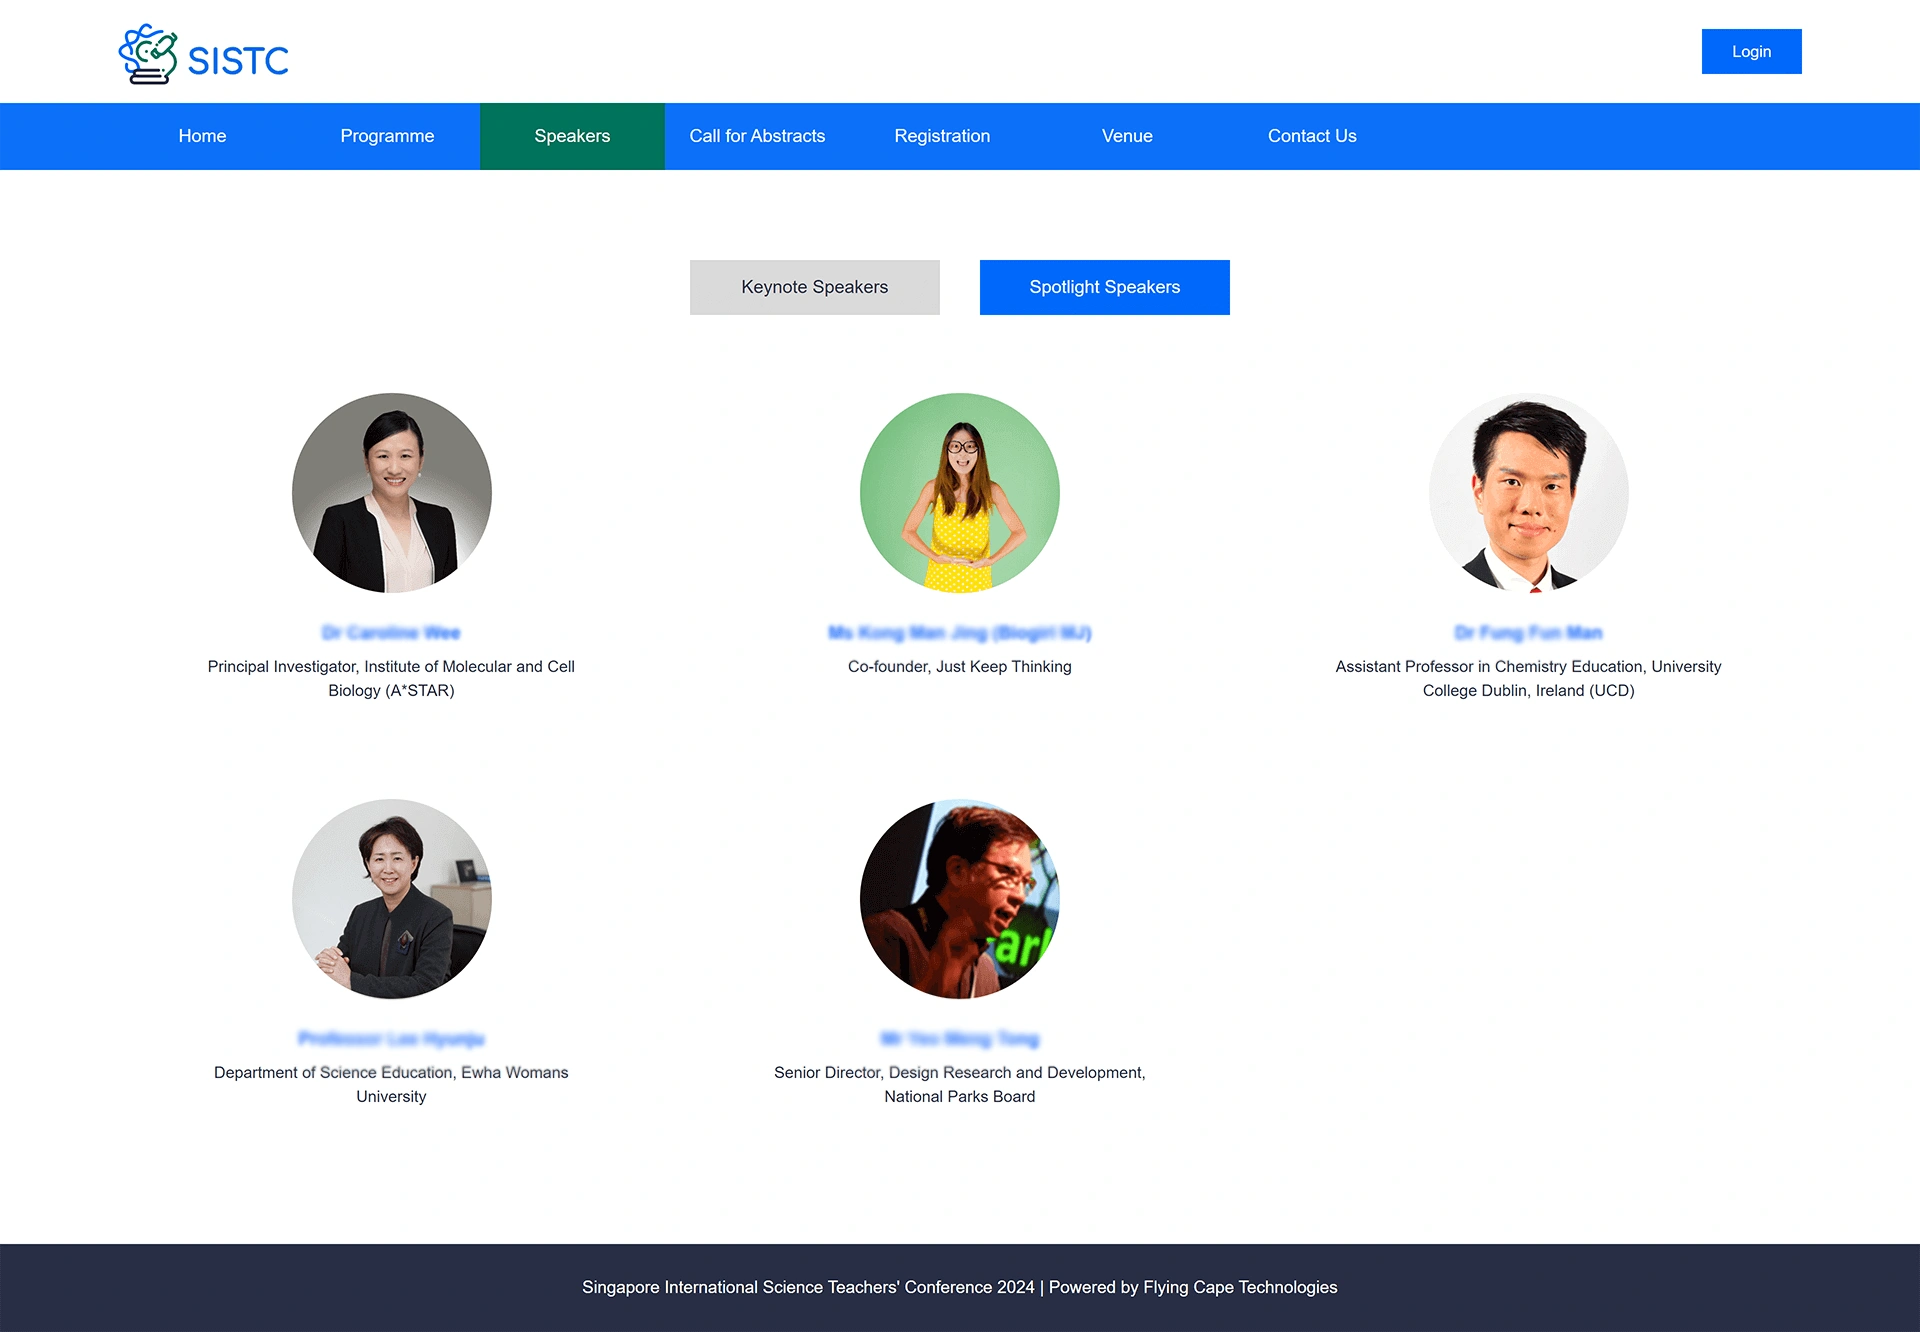Screen dimensions: 1920x1332
Task: Open the name link above 'Co-founder, Just Keep Thinking'
Action: 959,633
